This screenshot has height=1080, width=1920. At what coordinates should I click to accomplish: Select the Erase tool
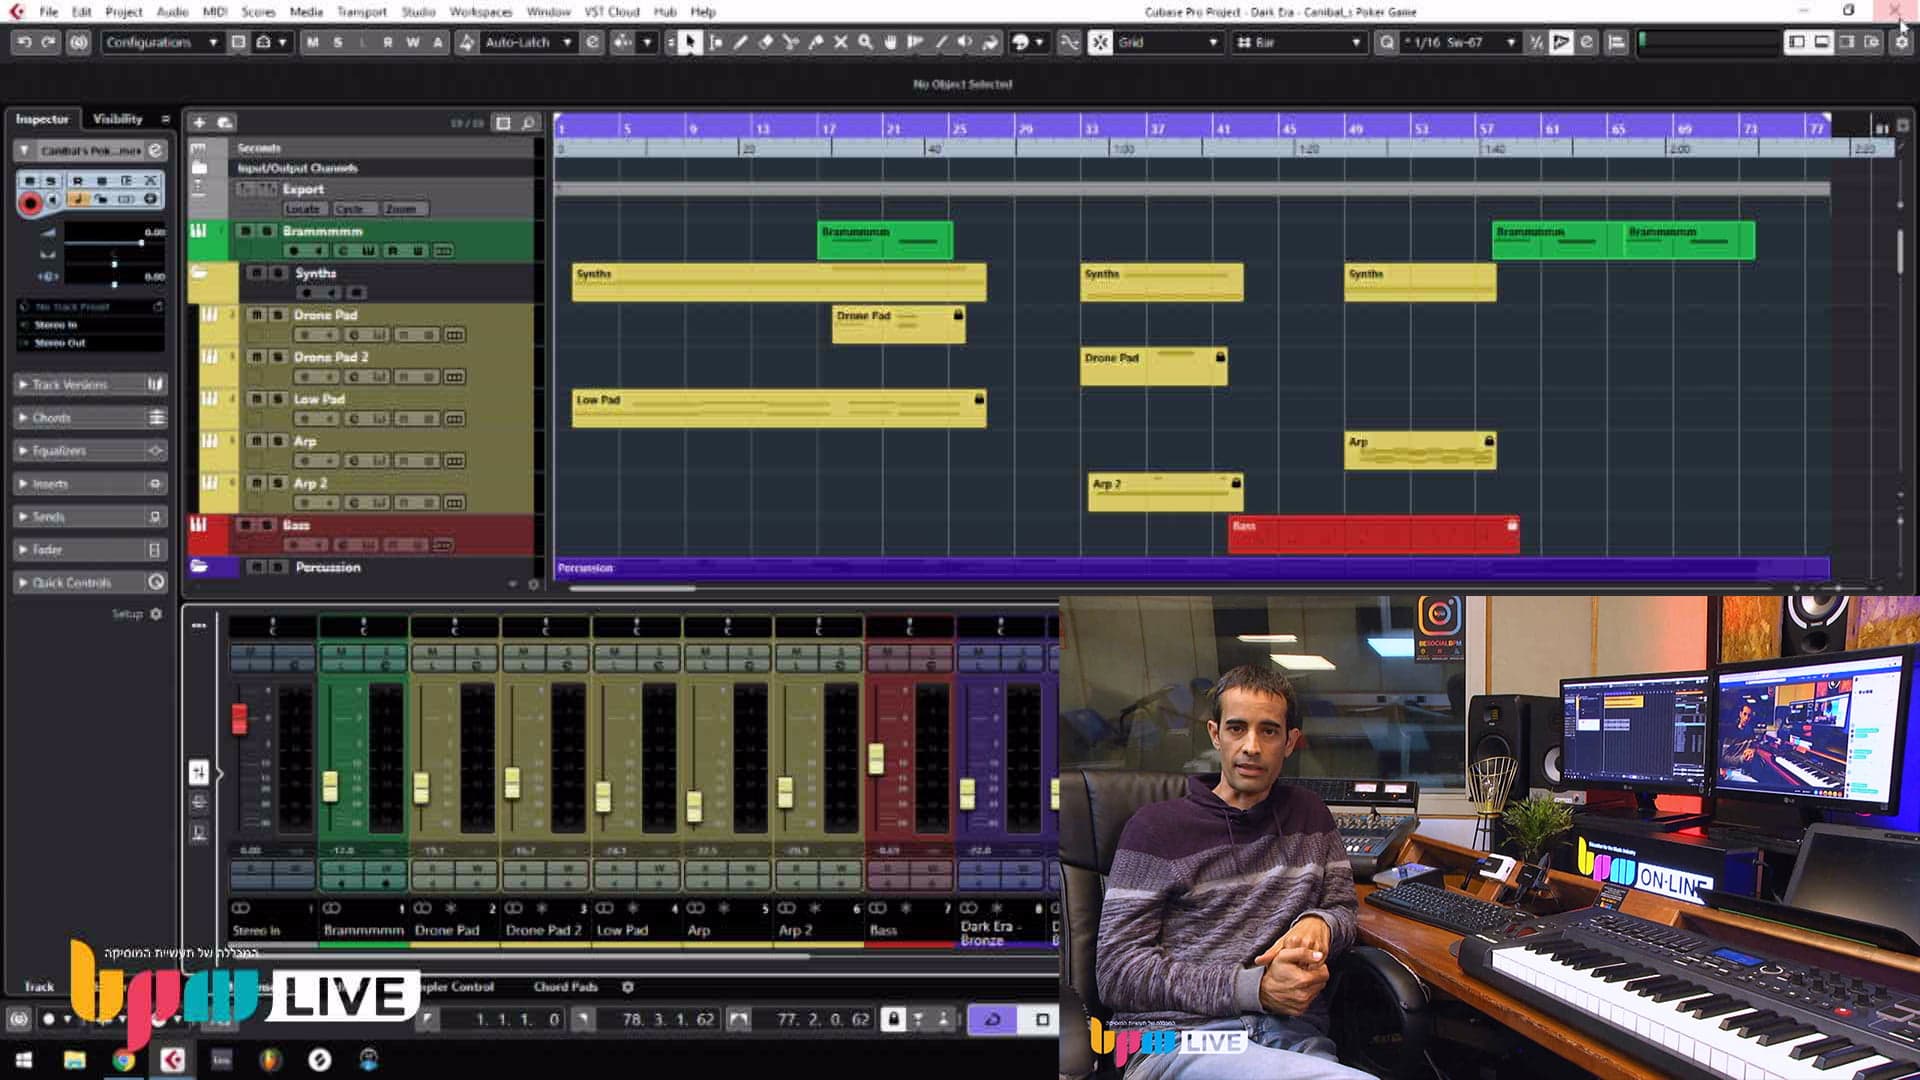tap(766, 42)
